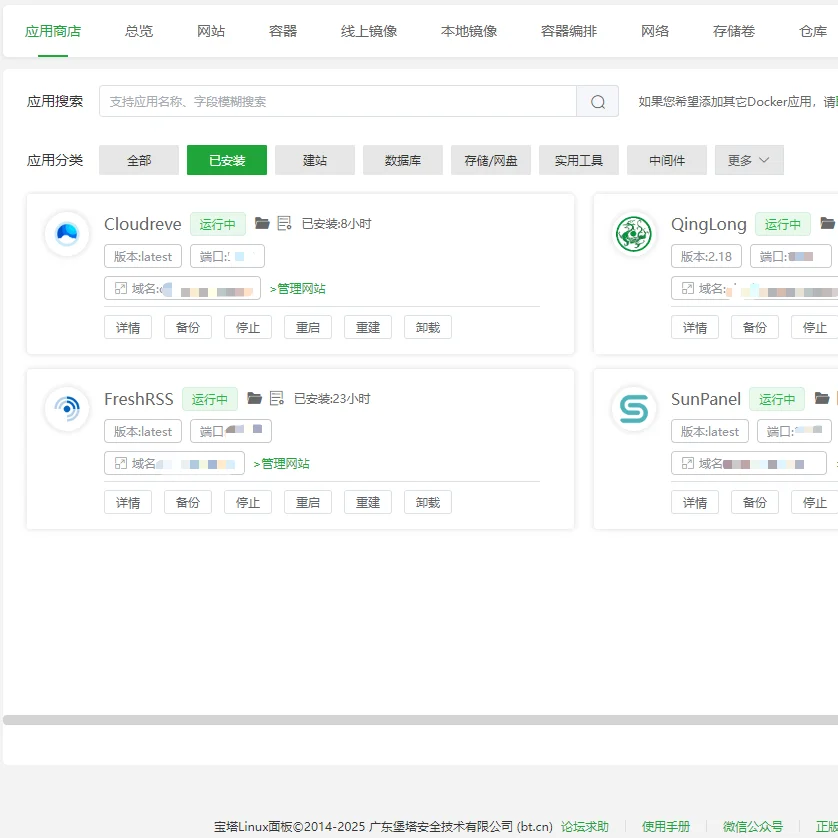Image resolution: width=838 pixels, height=838 pixels.
Task: View FreshRSS log document icon
Action: [x=277, y=398]
